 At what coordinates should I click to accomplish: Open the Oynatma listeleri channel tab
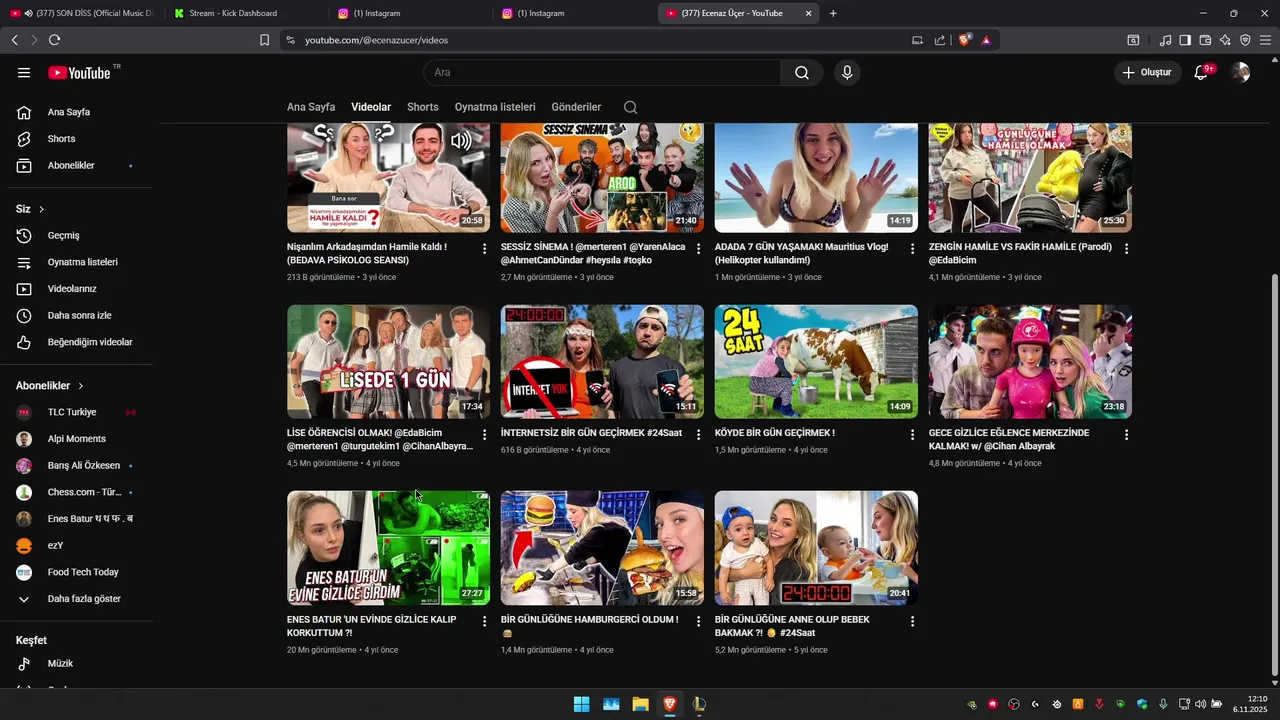[x=495, y=107]
